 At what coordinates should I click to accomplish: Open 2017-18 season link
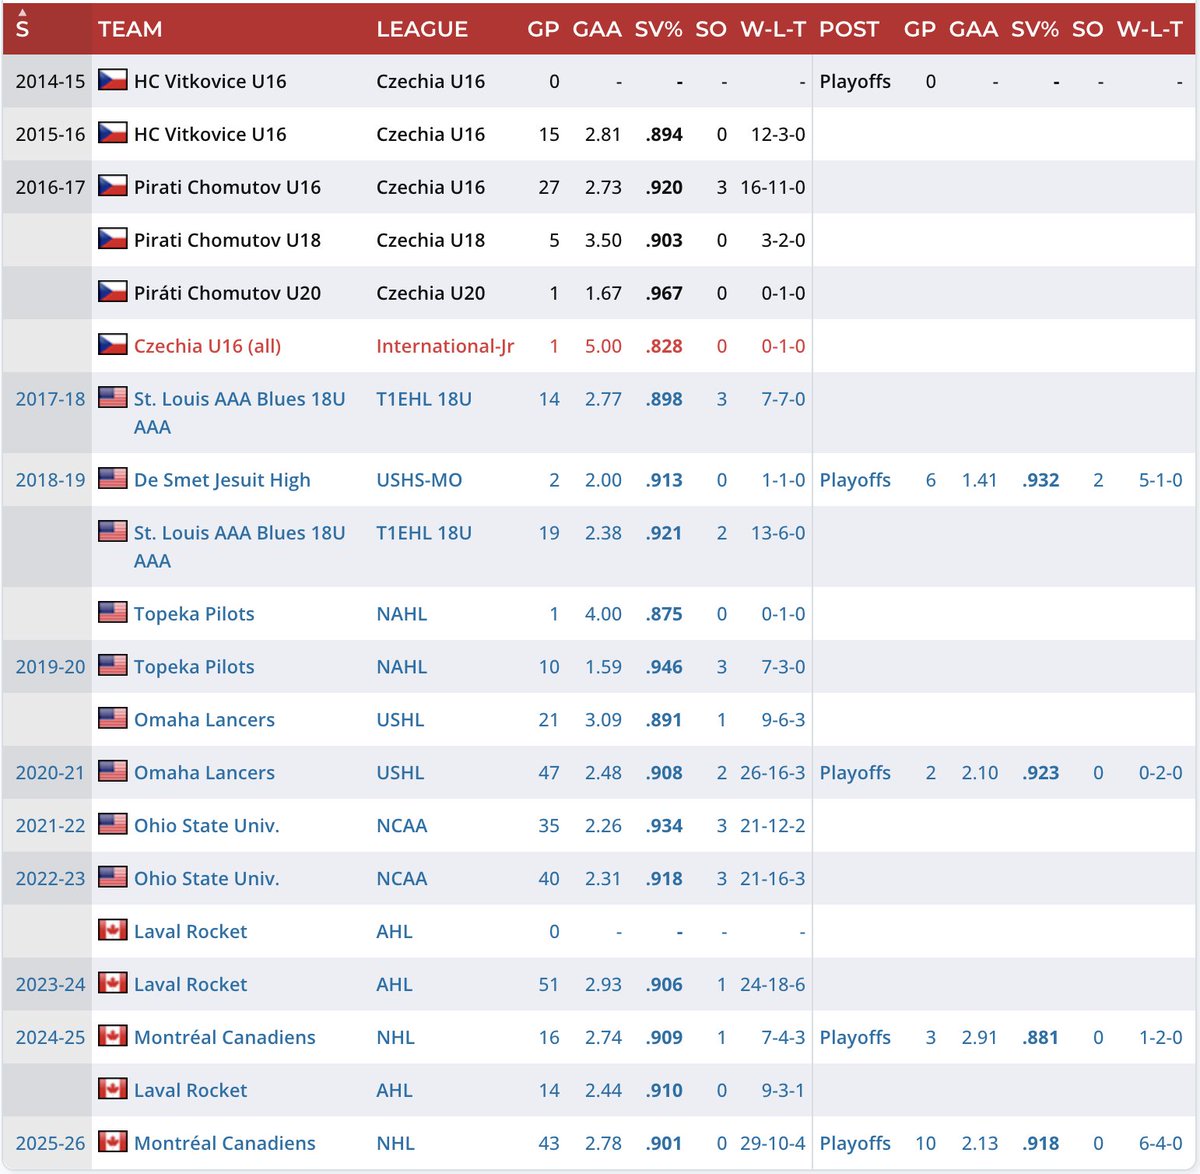50,399
